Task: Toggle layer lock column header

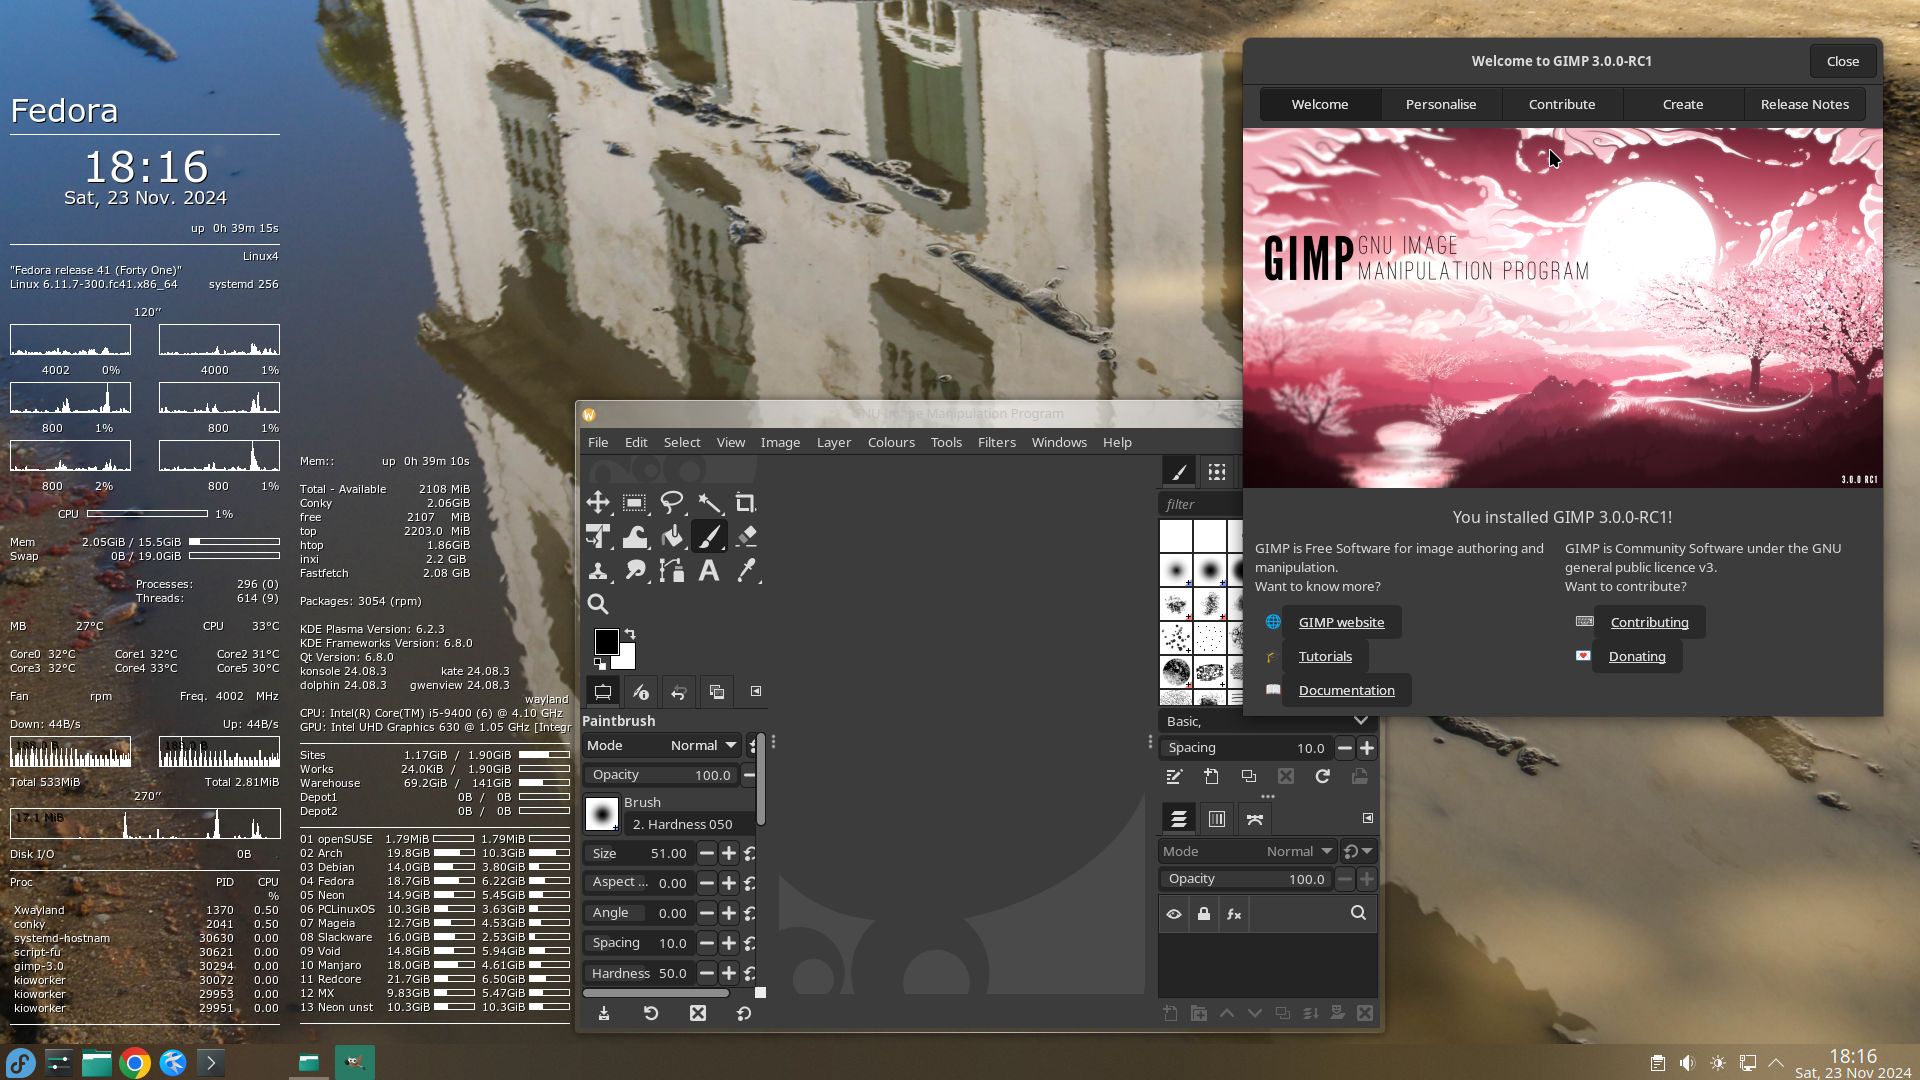Action: point(1204,914)
